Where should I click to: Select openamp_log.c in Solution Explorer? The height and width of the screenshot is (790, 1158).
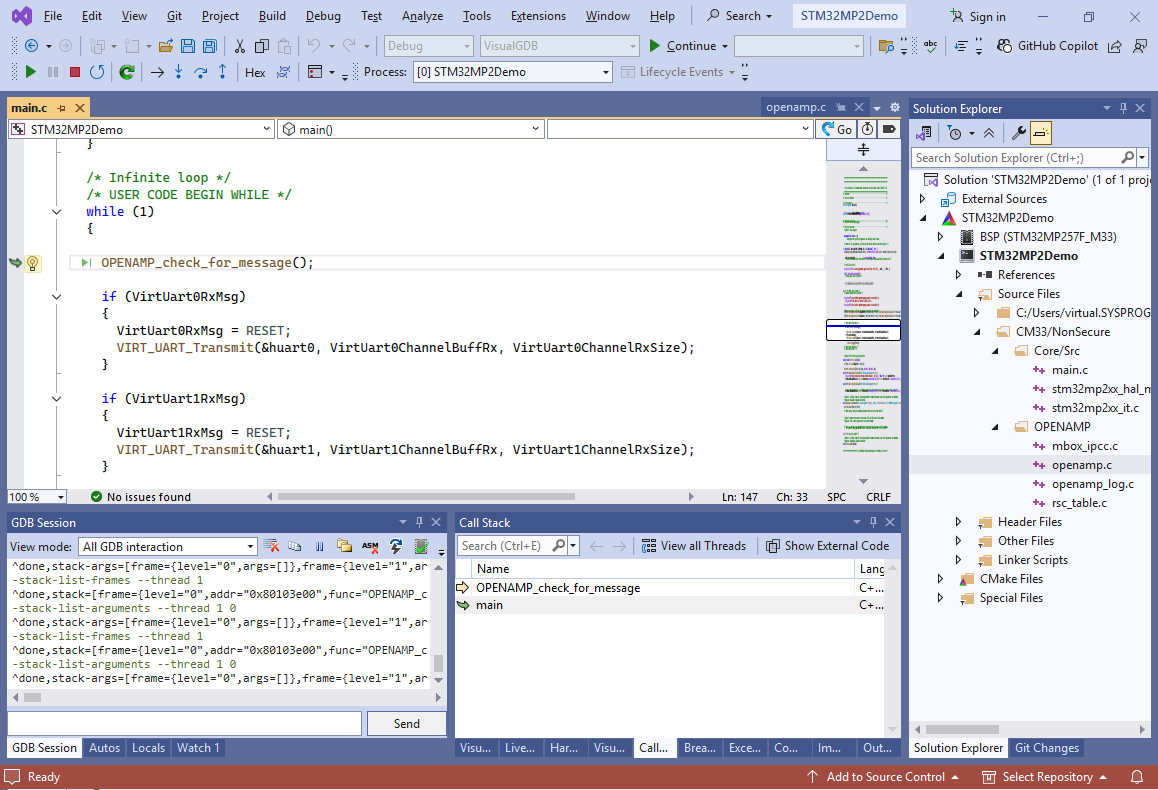[x=1092, y=484]
